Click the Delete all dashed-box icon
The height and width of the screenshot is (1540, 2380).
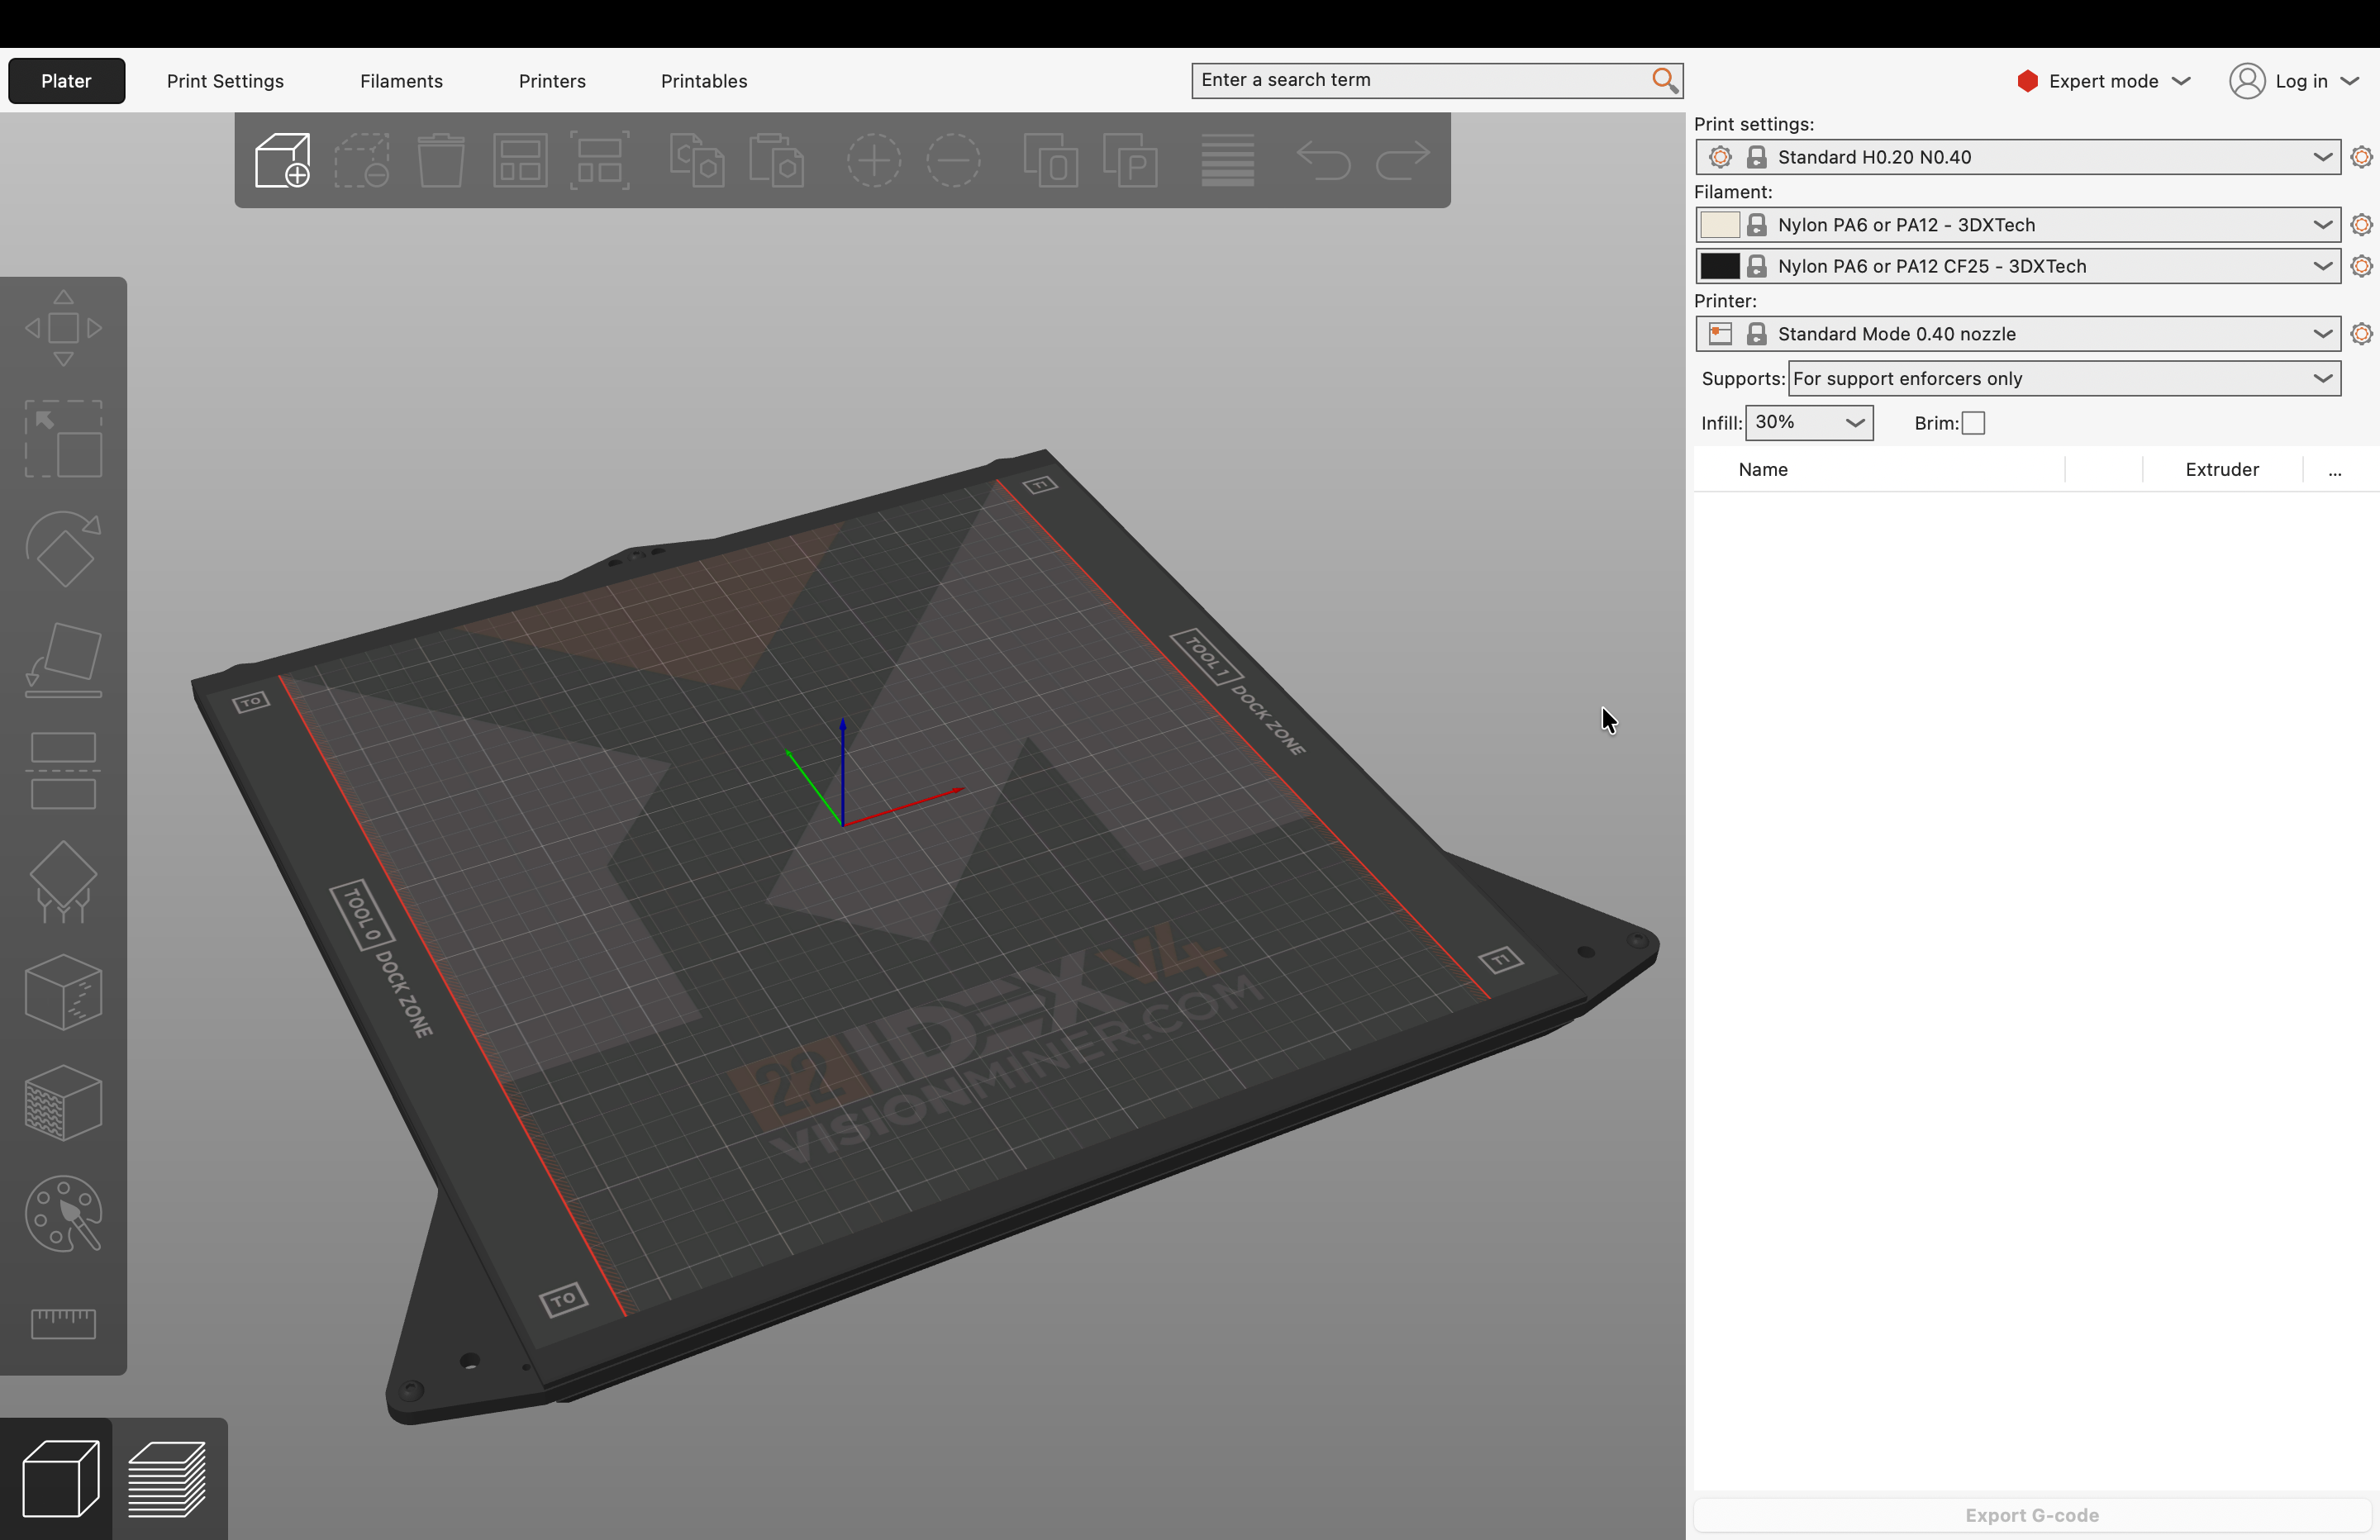(361, 160)
